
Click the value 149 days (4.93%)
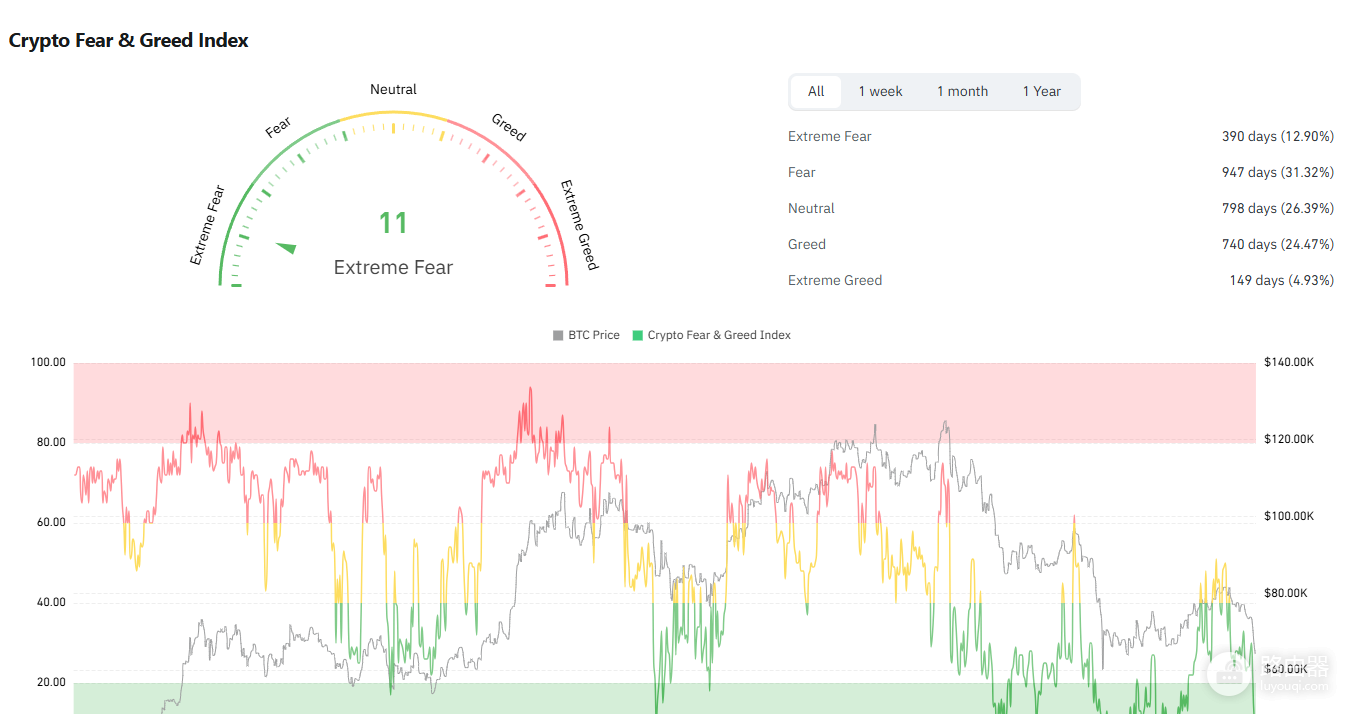1282,280
